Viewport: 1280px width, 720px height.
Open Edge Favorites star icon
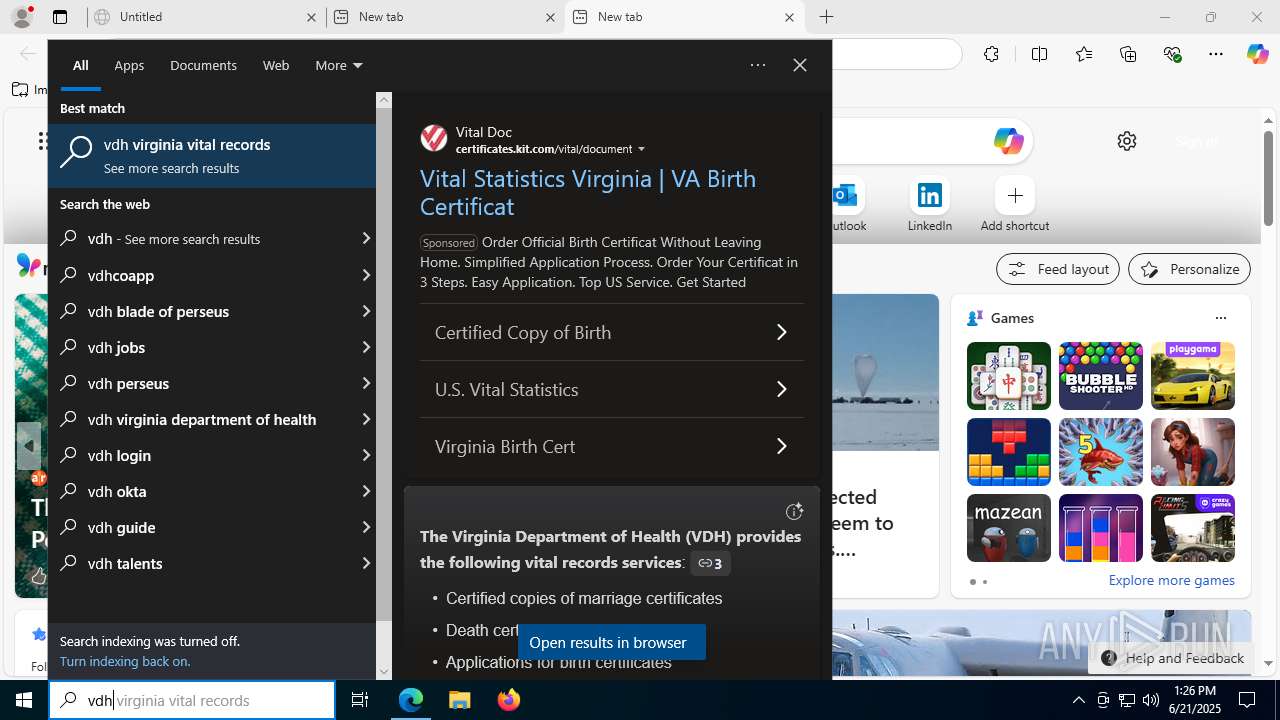coord(1084,54)
